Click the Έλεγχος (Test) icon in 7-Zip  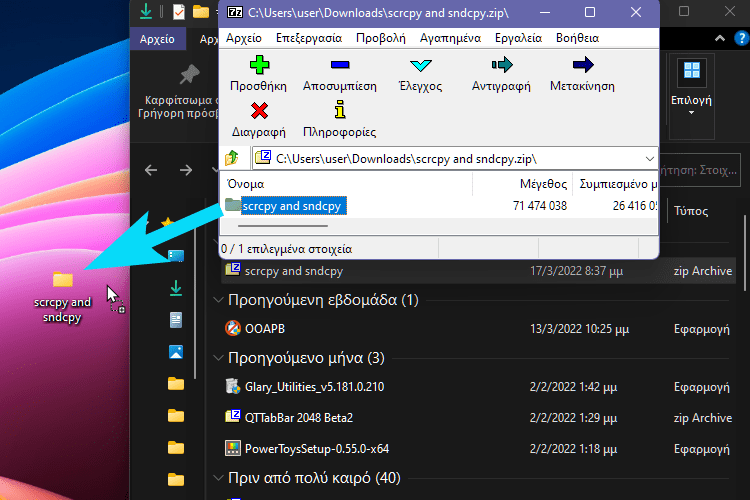pos(420,65)
